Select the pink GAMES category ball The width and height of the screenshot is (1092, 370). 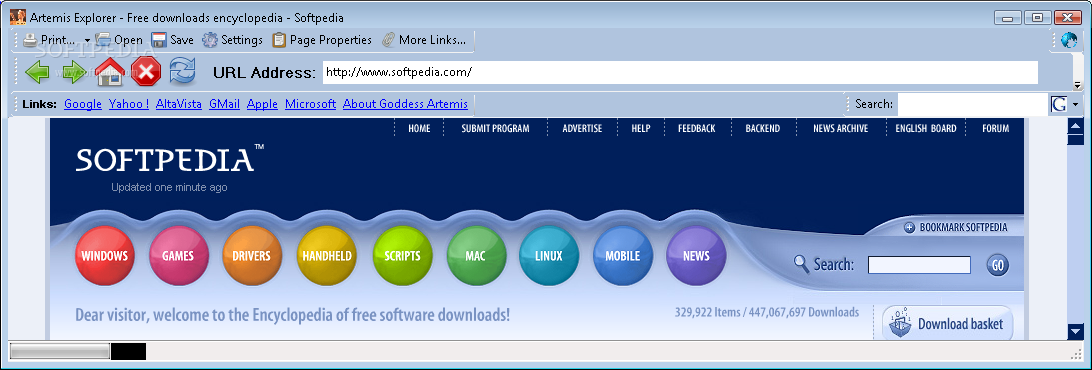[x=178, y=256]
